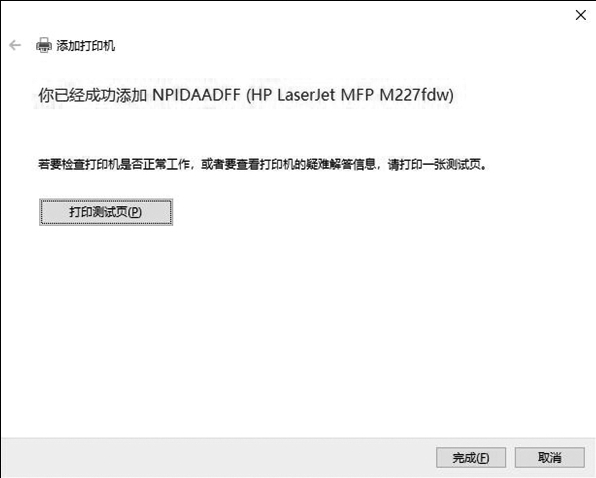Click the 添加打印机 window title text
596x478 pixels.
coord(86,46)
